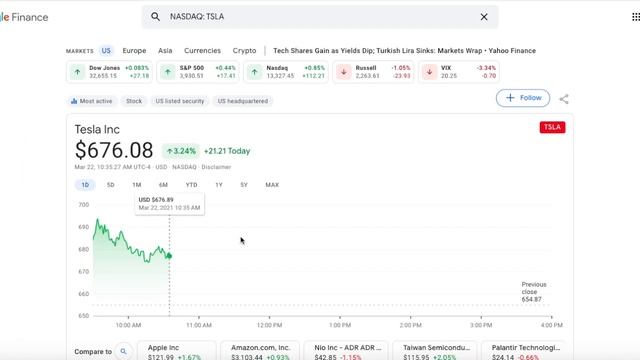640x360 pixels.
Task: Compare with Amazon.com, Inc. card
Action: click(x=260, y=351)
